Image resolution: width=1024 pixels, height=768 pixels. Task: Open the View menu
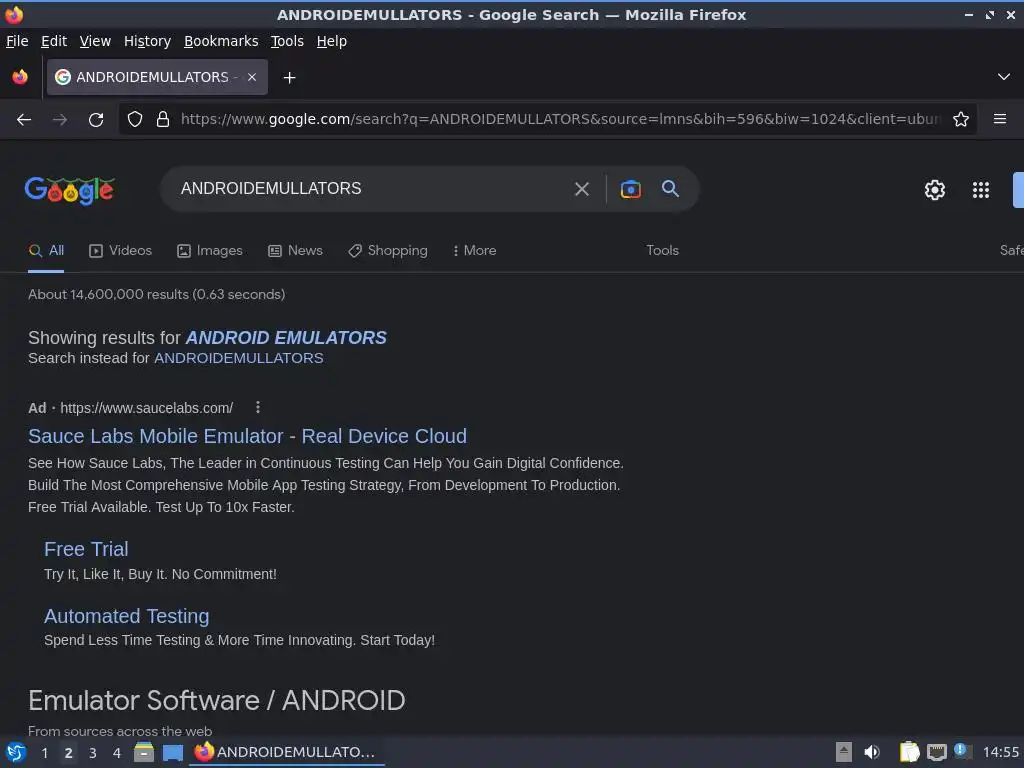95,41
